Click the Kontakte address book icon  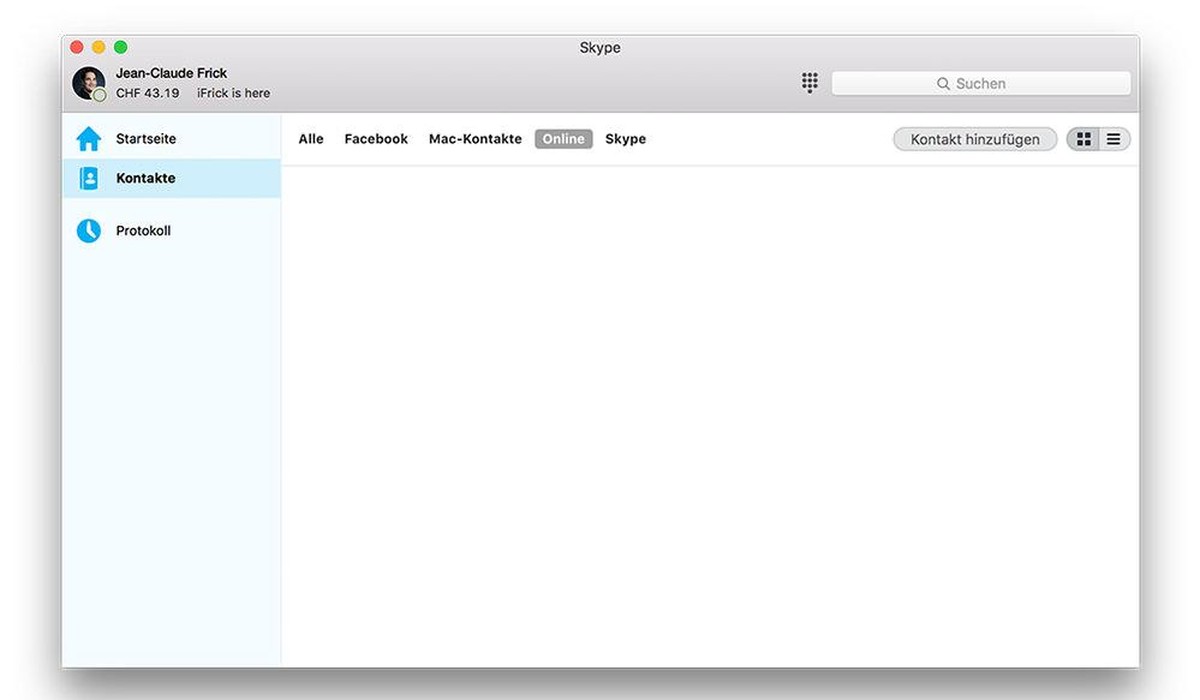89,178
